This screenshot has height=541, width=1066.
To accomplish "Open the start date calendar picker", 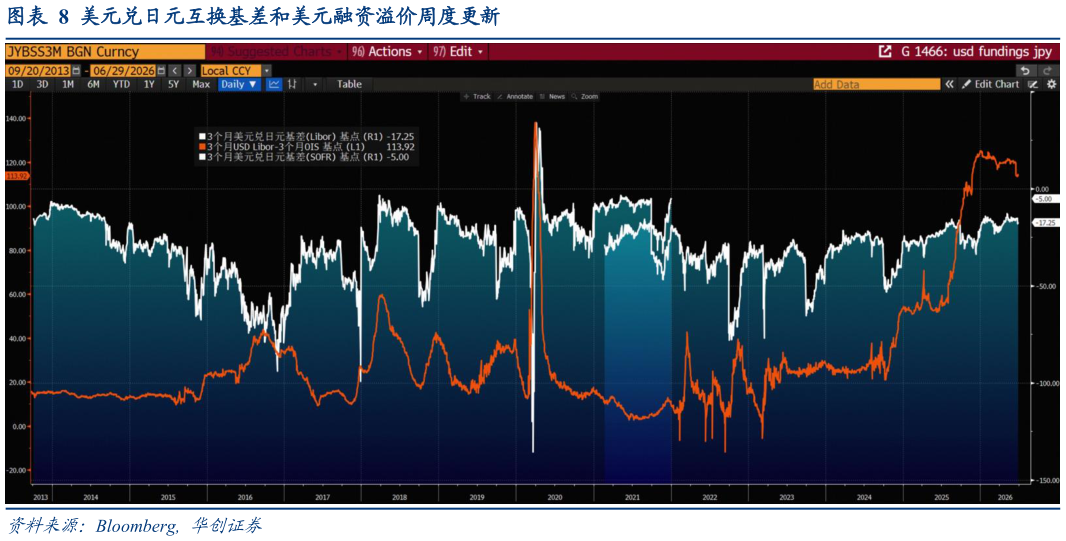I will click(x=75, y=71).
